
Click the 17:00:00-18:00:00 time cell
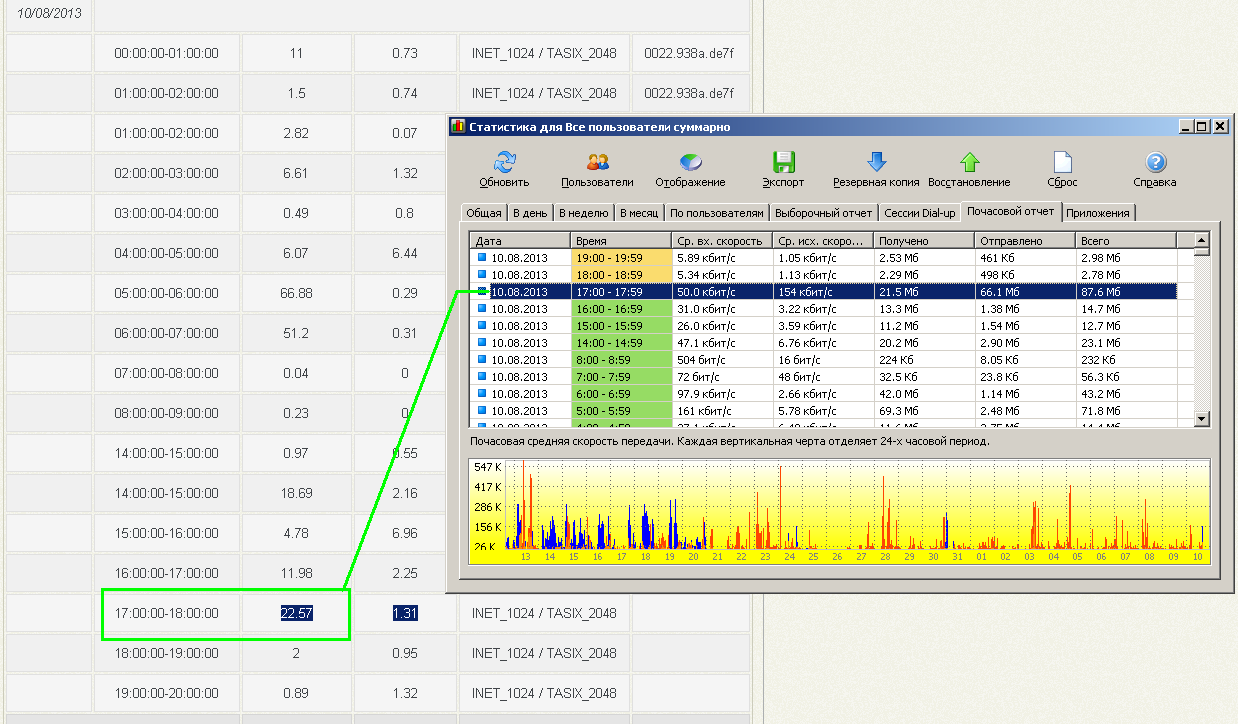click(167, 613)
